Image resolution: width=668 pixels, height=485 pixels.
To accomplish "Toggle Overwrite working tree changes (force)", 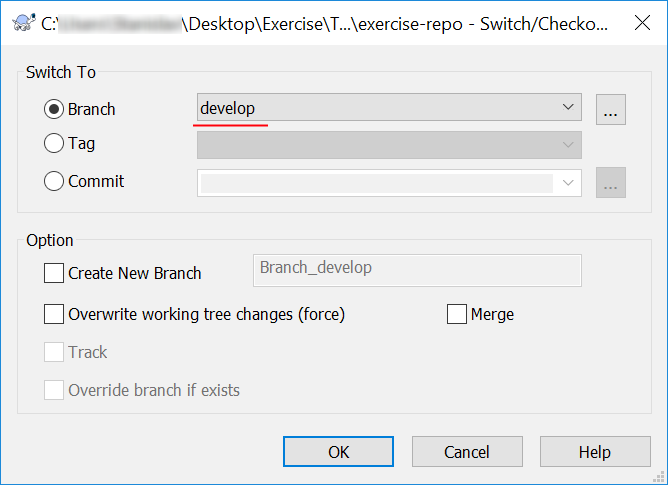I will [x=54, y=314].
